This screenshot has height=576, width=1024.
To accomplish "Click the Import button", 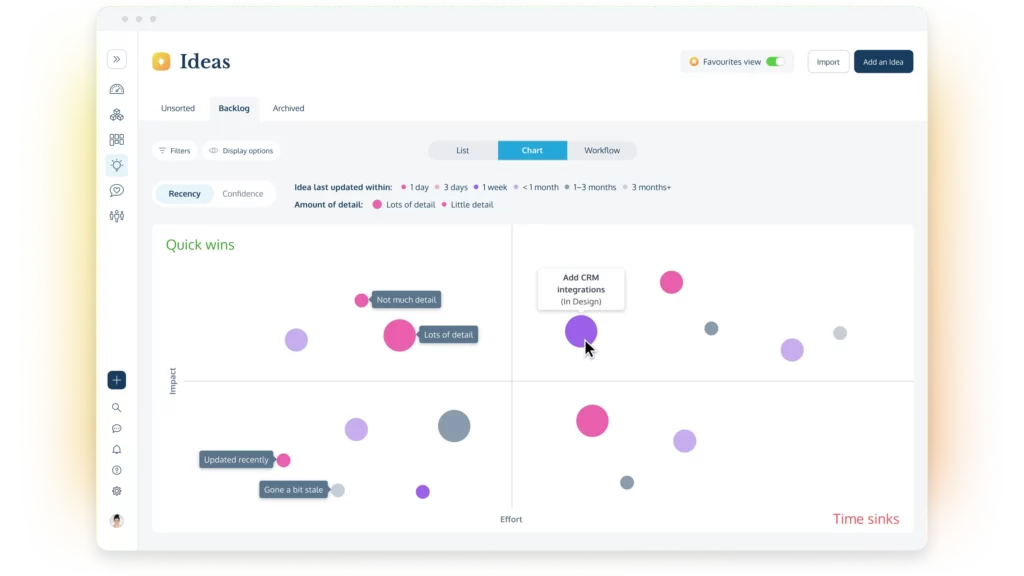I will click(828, 62).
